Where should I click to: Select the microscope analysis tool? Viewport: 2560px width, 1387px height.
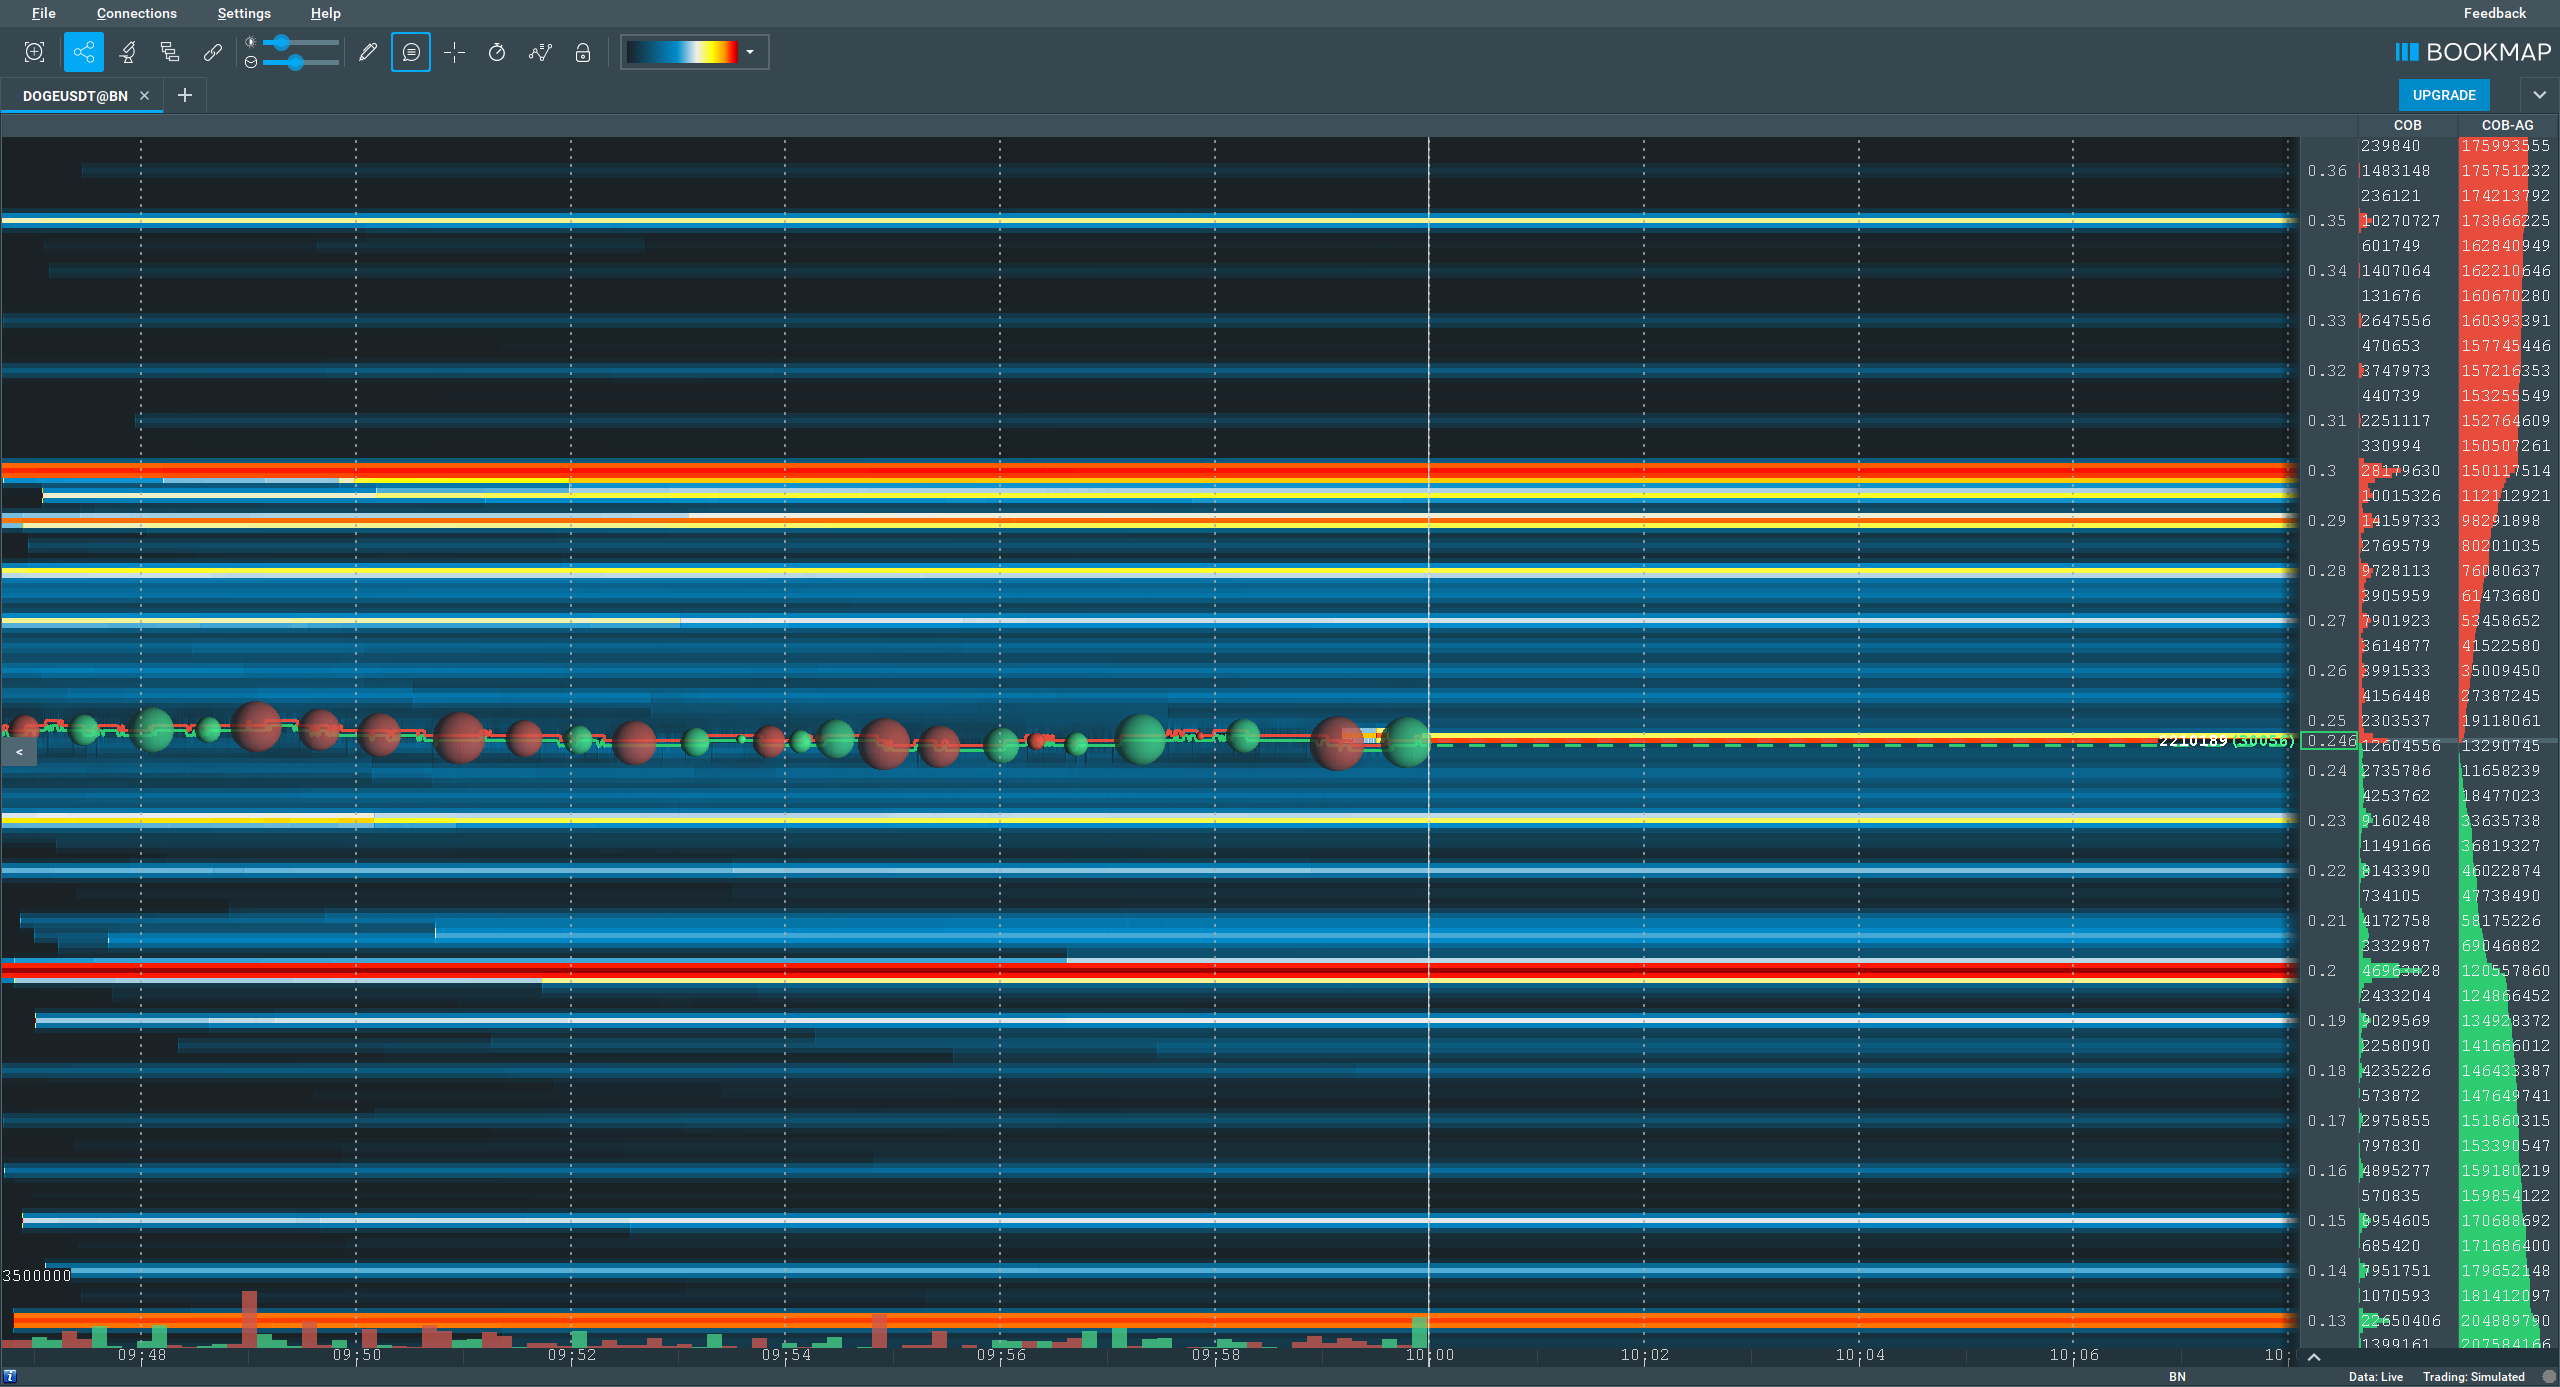pos(127,52)
